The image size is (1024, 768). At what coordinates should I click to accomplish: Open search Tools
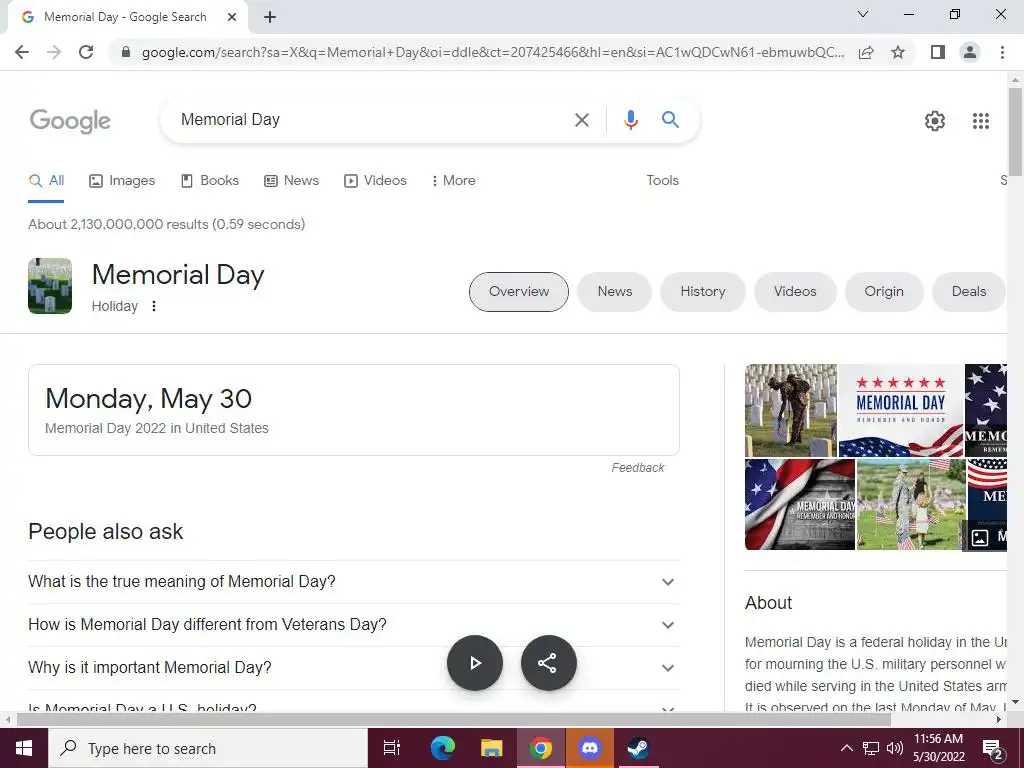click(x=662, y=181)
